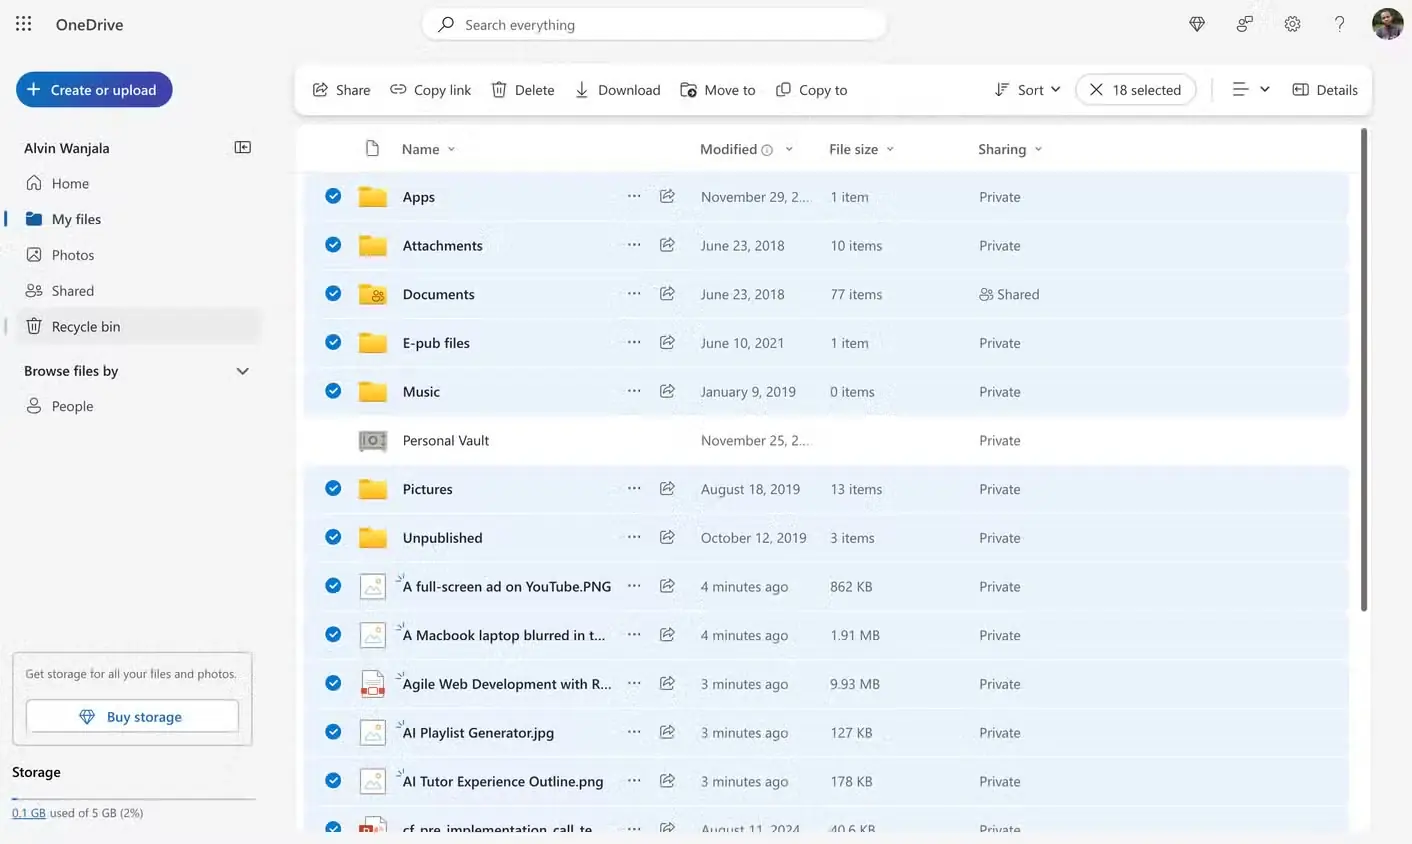
Task: Click the file type column header icon
Action: (x=372, y=148)
